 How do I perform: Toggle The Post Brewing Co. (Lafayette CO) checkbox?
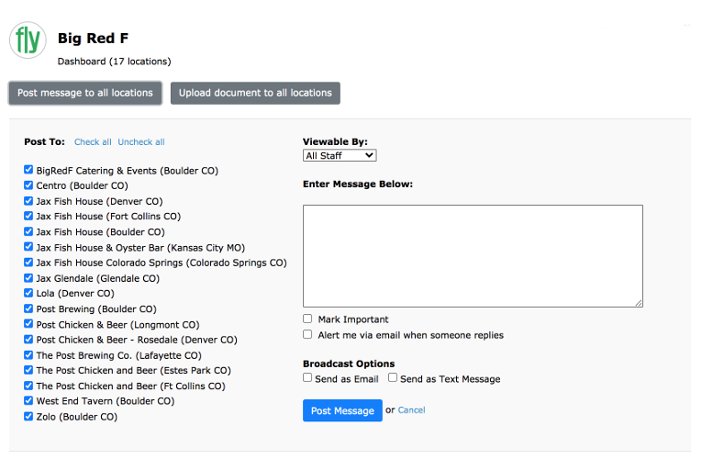click(29, 355)
